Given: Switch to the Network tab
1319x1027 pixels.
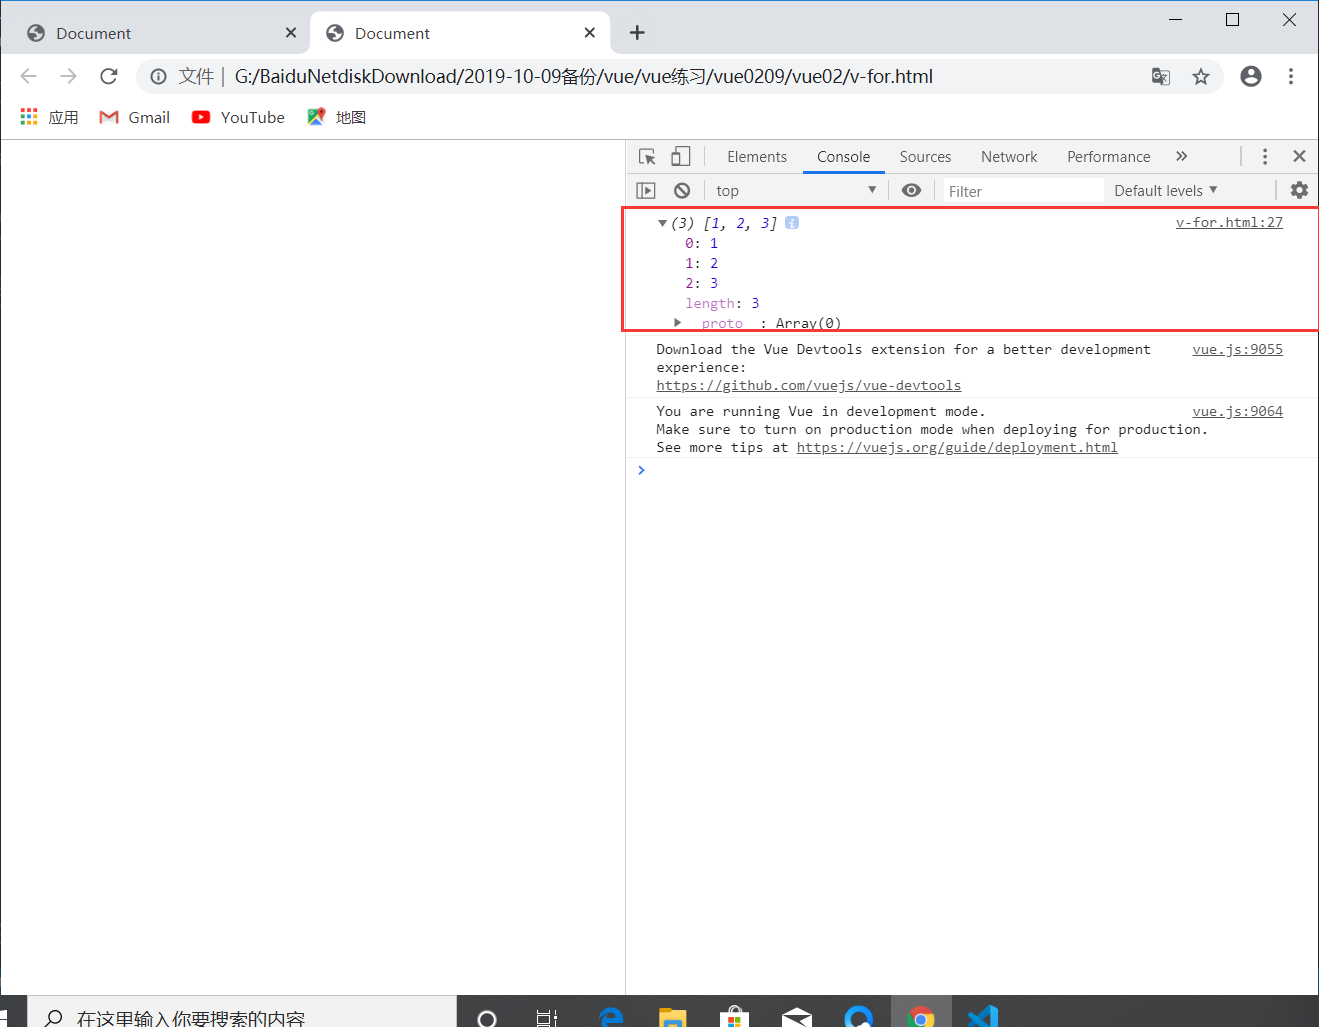Looking at the screenshot, I should point(1009,156).
